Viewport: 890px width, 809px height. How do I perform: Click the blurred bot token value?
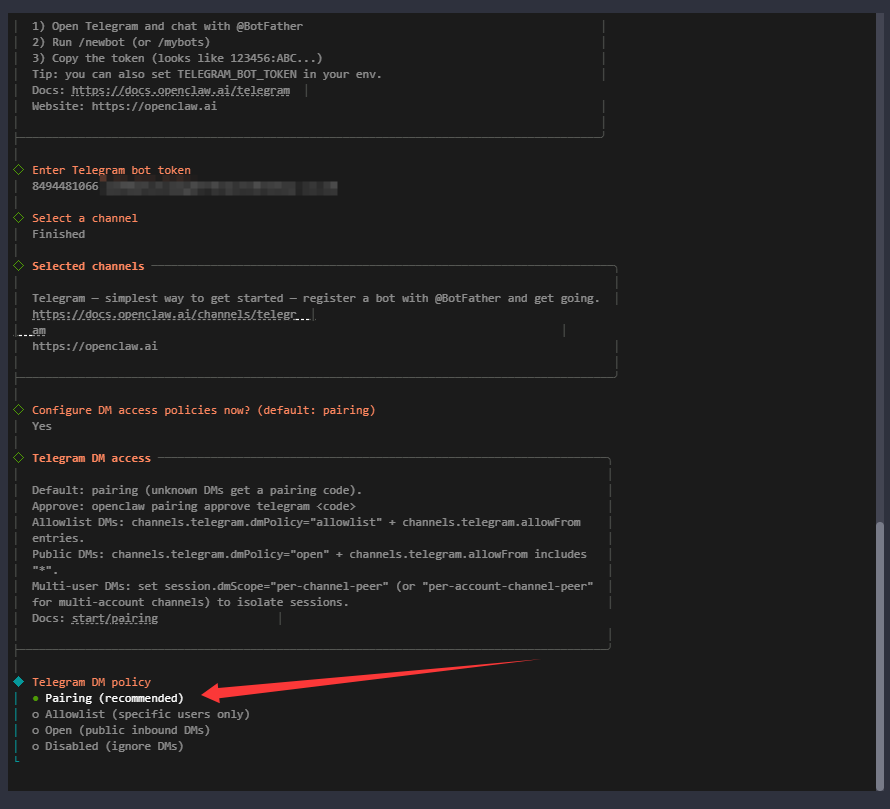pos(220,187)
